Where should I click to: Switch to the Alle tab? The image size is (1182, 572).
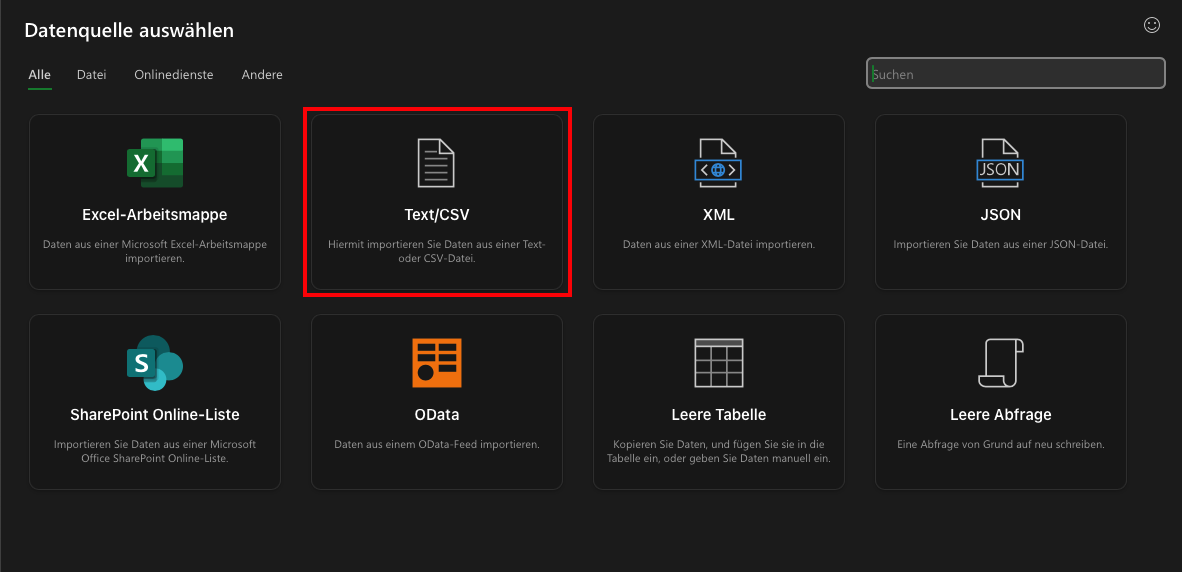(x=40, y=75)
